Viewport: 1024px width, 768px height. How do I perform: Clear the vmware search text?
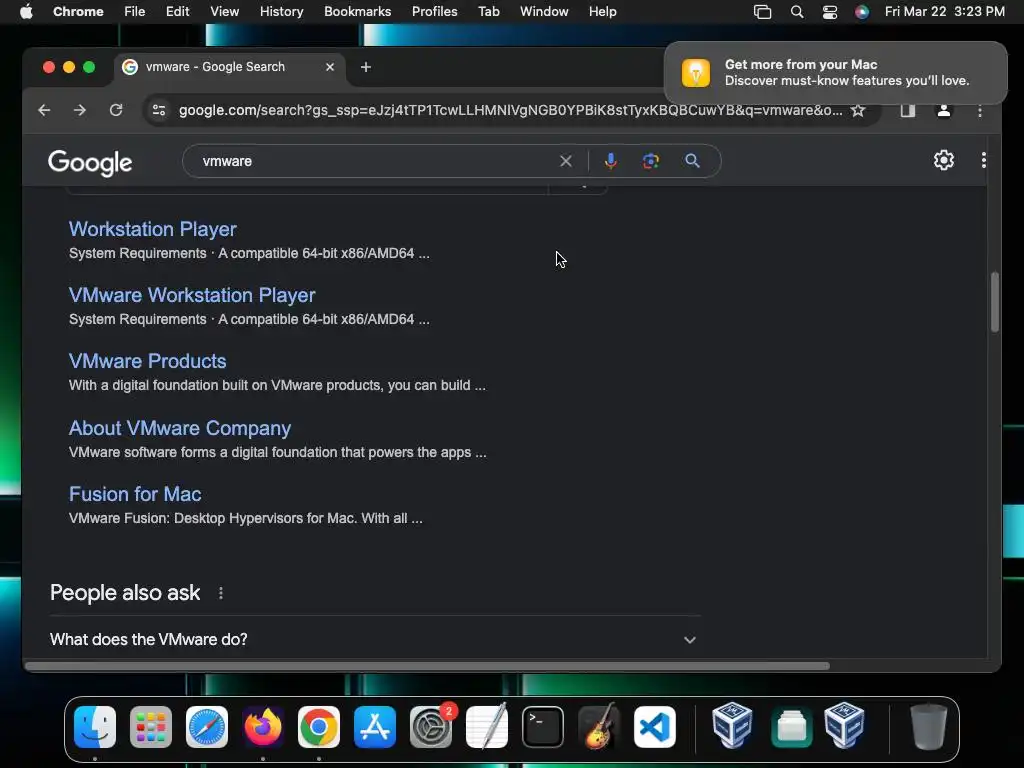pos(566,161)
